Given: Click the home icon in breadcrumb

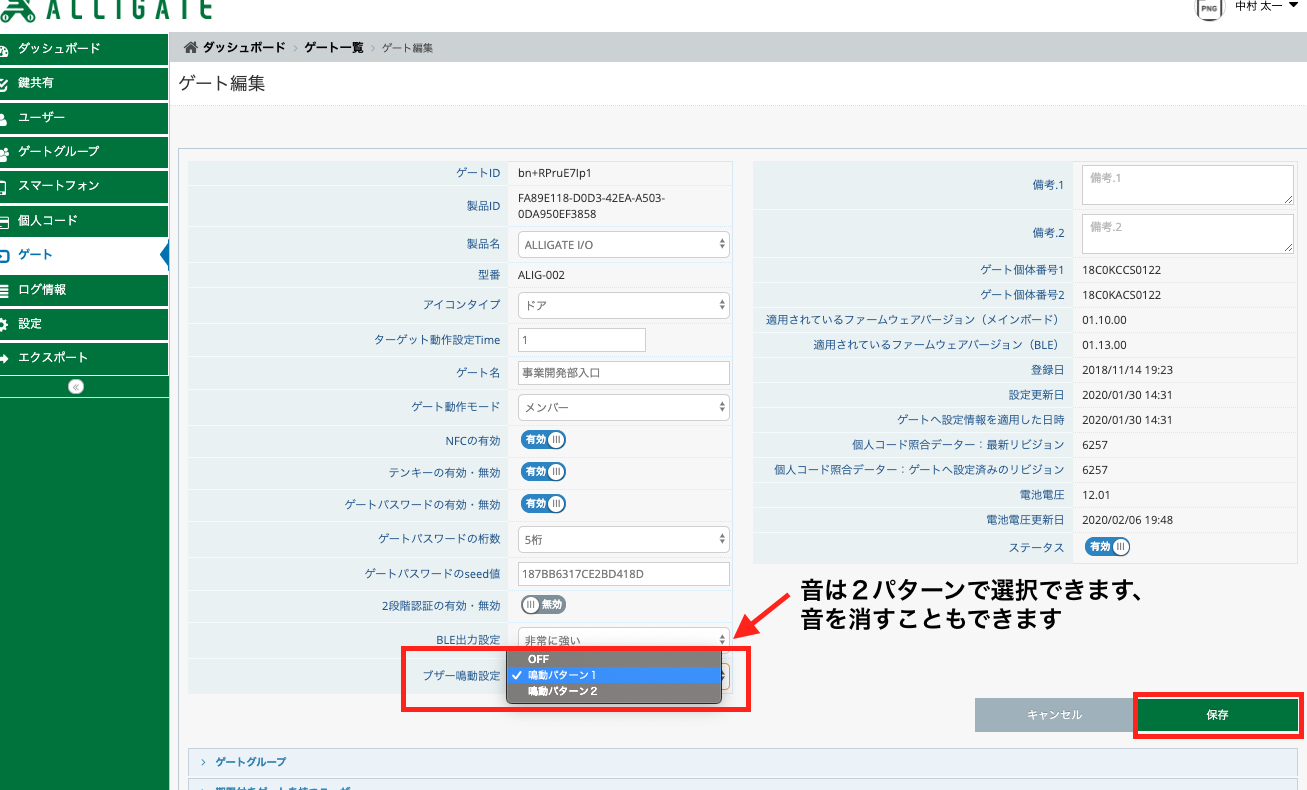Looking at the screenshot, I should [190, 48].
